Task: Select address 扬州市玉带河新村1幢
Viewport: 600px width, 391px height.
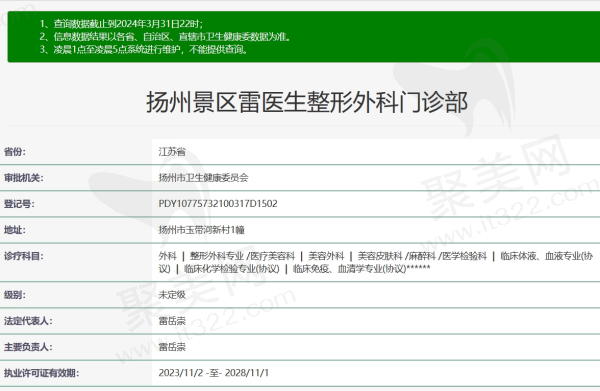Action: (202, 230)
